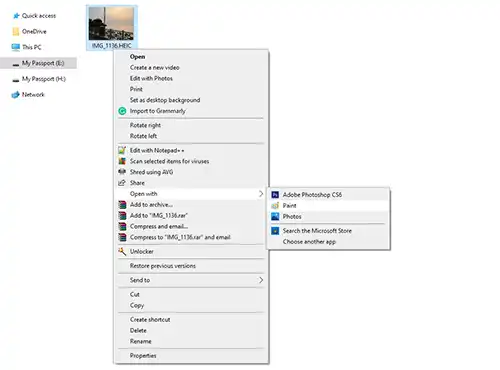Choose Unlocker from the context menu
The width and height of the screenshot is (500, 370).
[x=191, y=252]
